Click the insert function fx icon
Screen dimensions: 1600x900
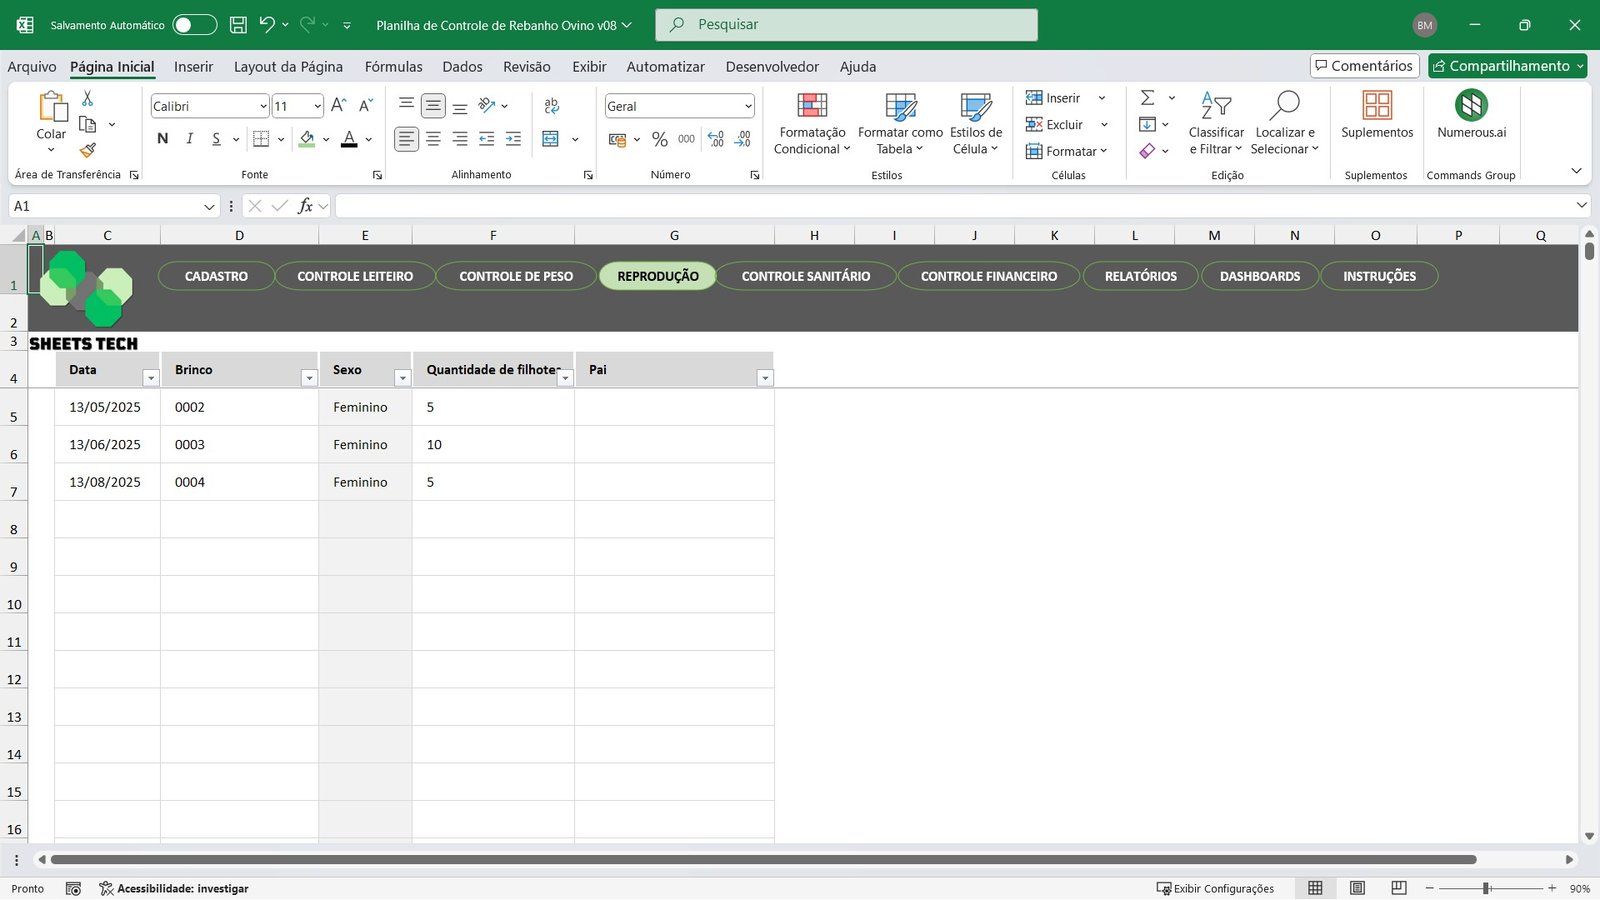[x=305, y=206]
